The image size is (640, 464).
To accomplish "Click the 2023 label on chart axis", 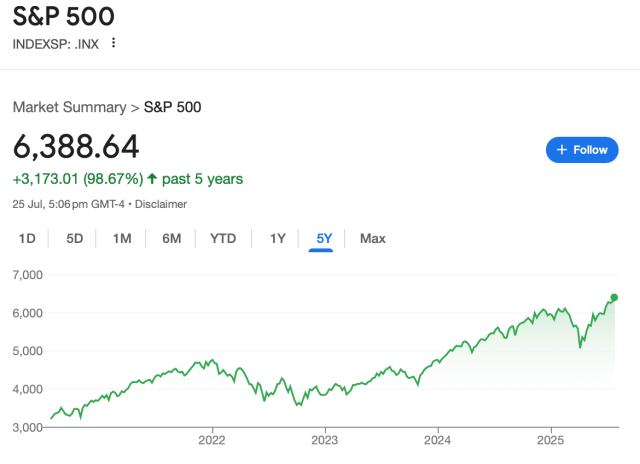I will [324, 439].
